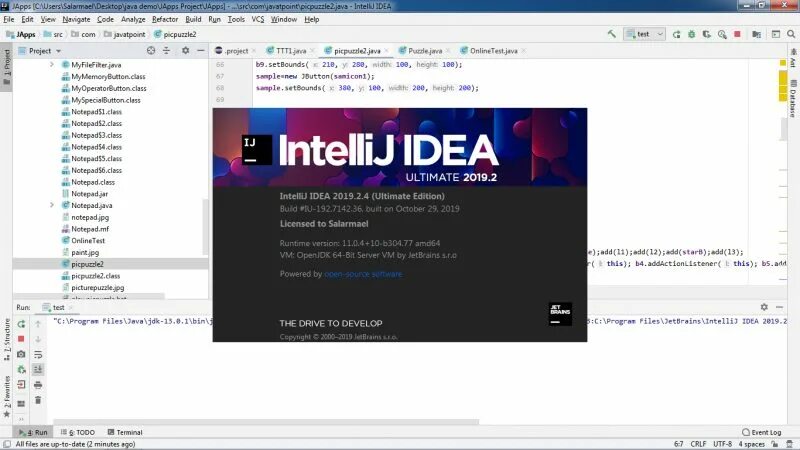
Task: Open the File menu
Action: tap(9, 19)
